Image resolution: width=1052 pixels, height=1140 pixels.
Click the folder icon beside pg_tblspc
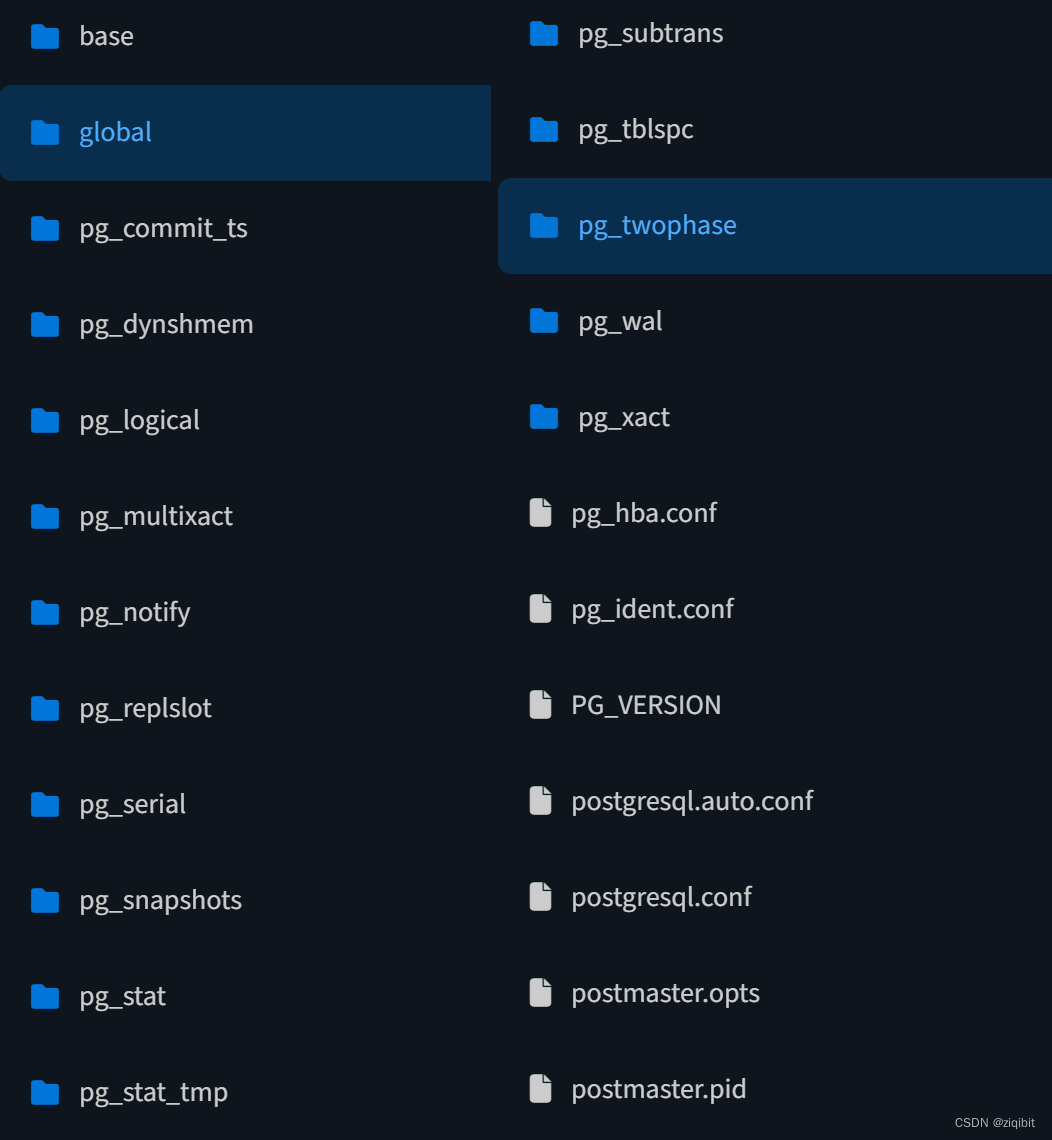click(x=543, y=129)
